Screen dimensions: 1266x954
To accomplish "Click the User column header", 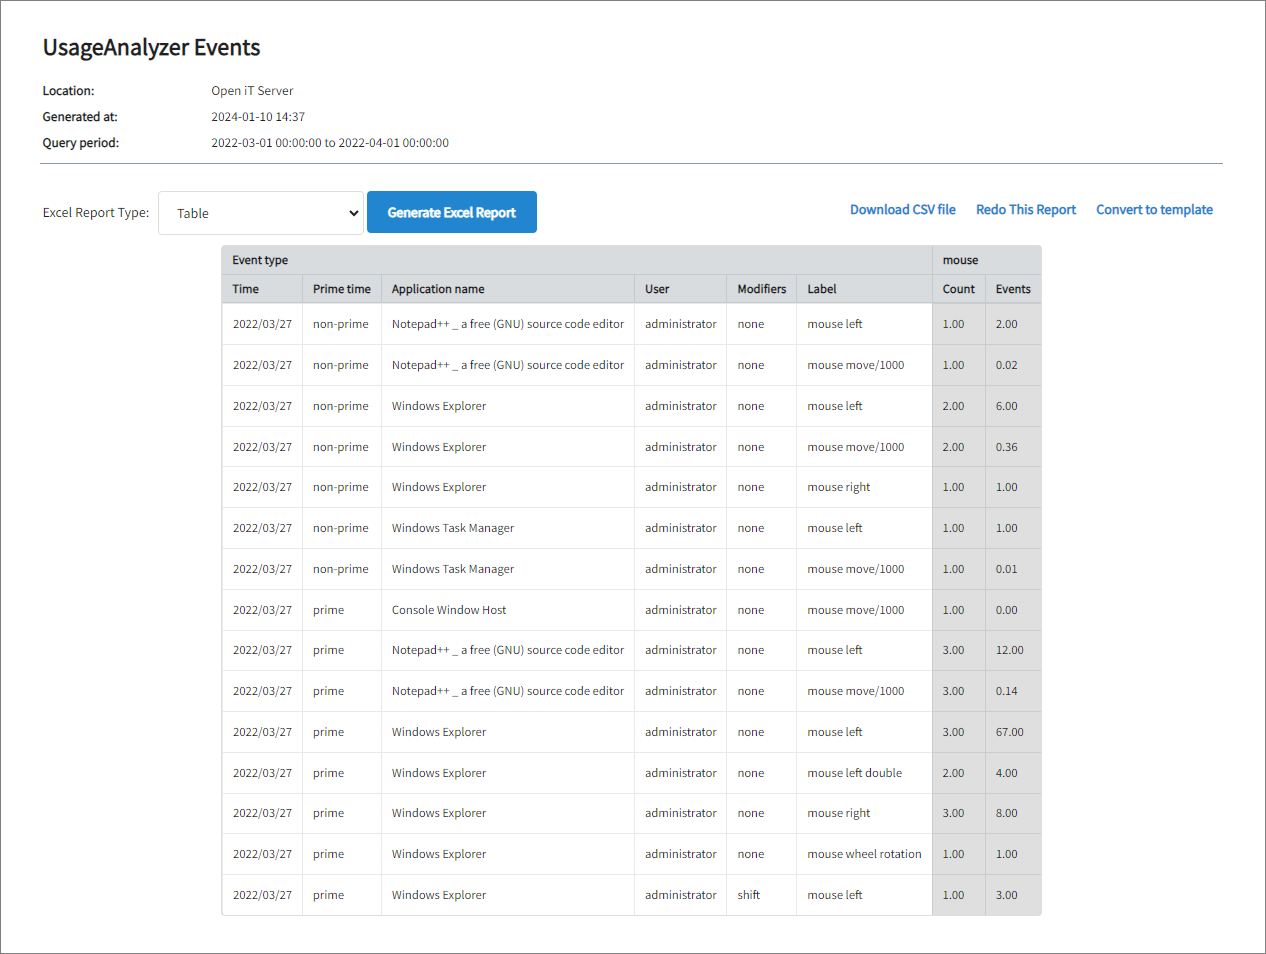I will coord(656,289).
